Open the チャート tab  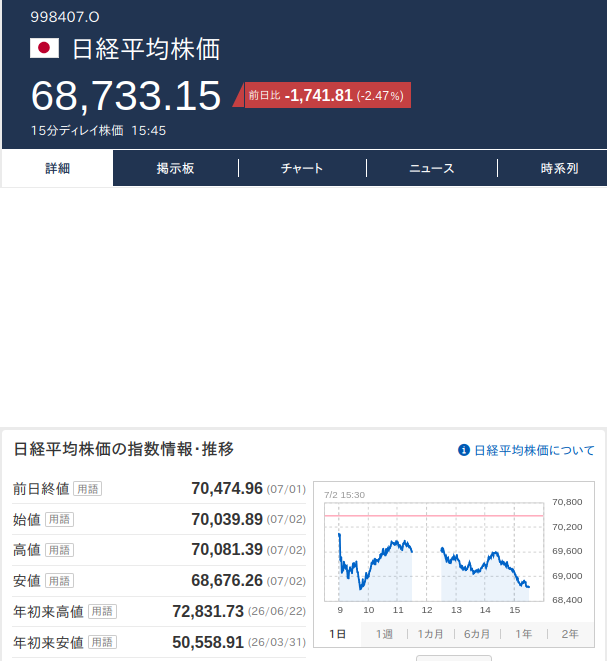coord(302,168)
